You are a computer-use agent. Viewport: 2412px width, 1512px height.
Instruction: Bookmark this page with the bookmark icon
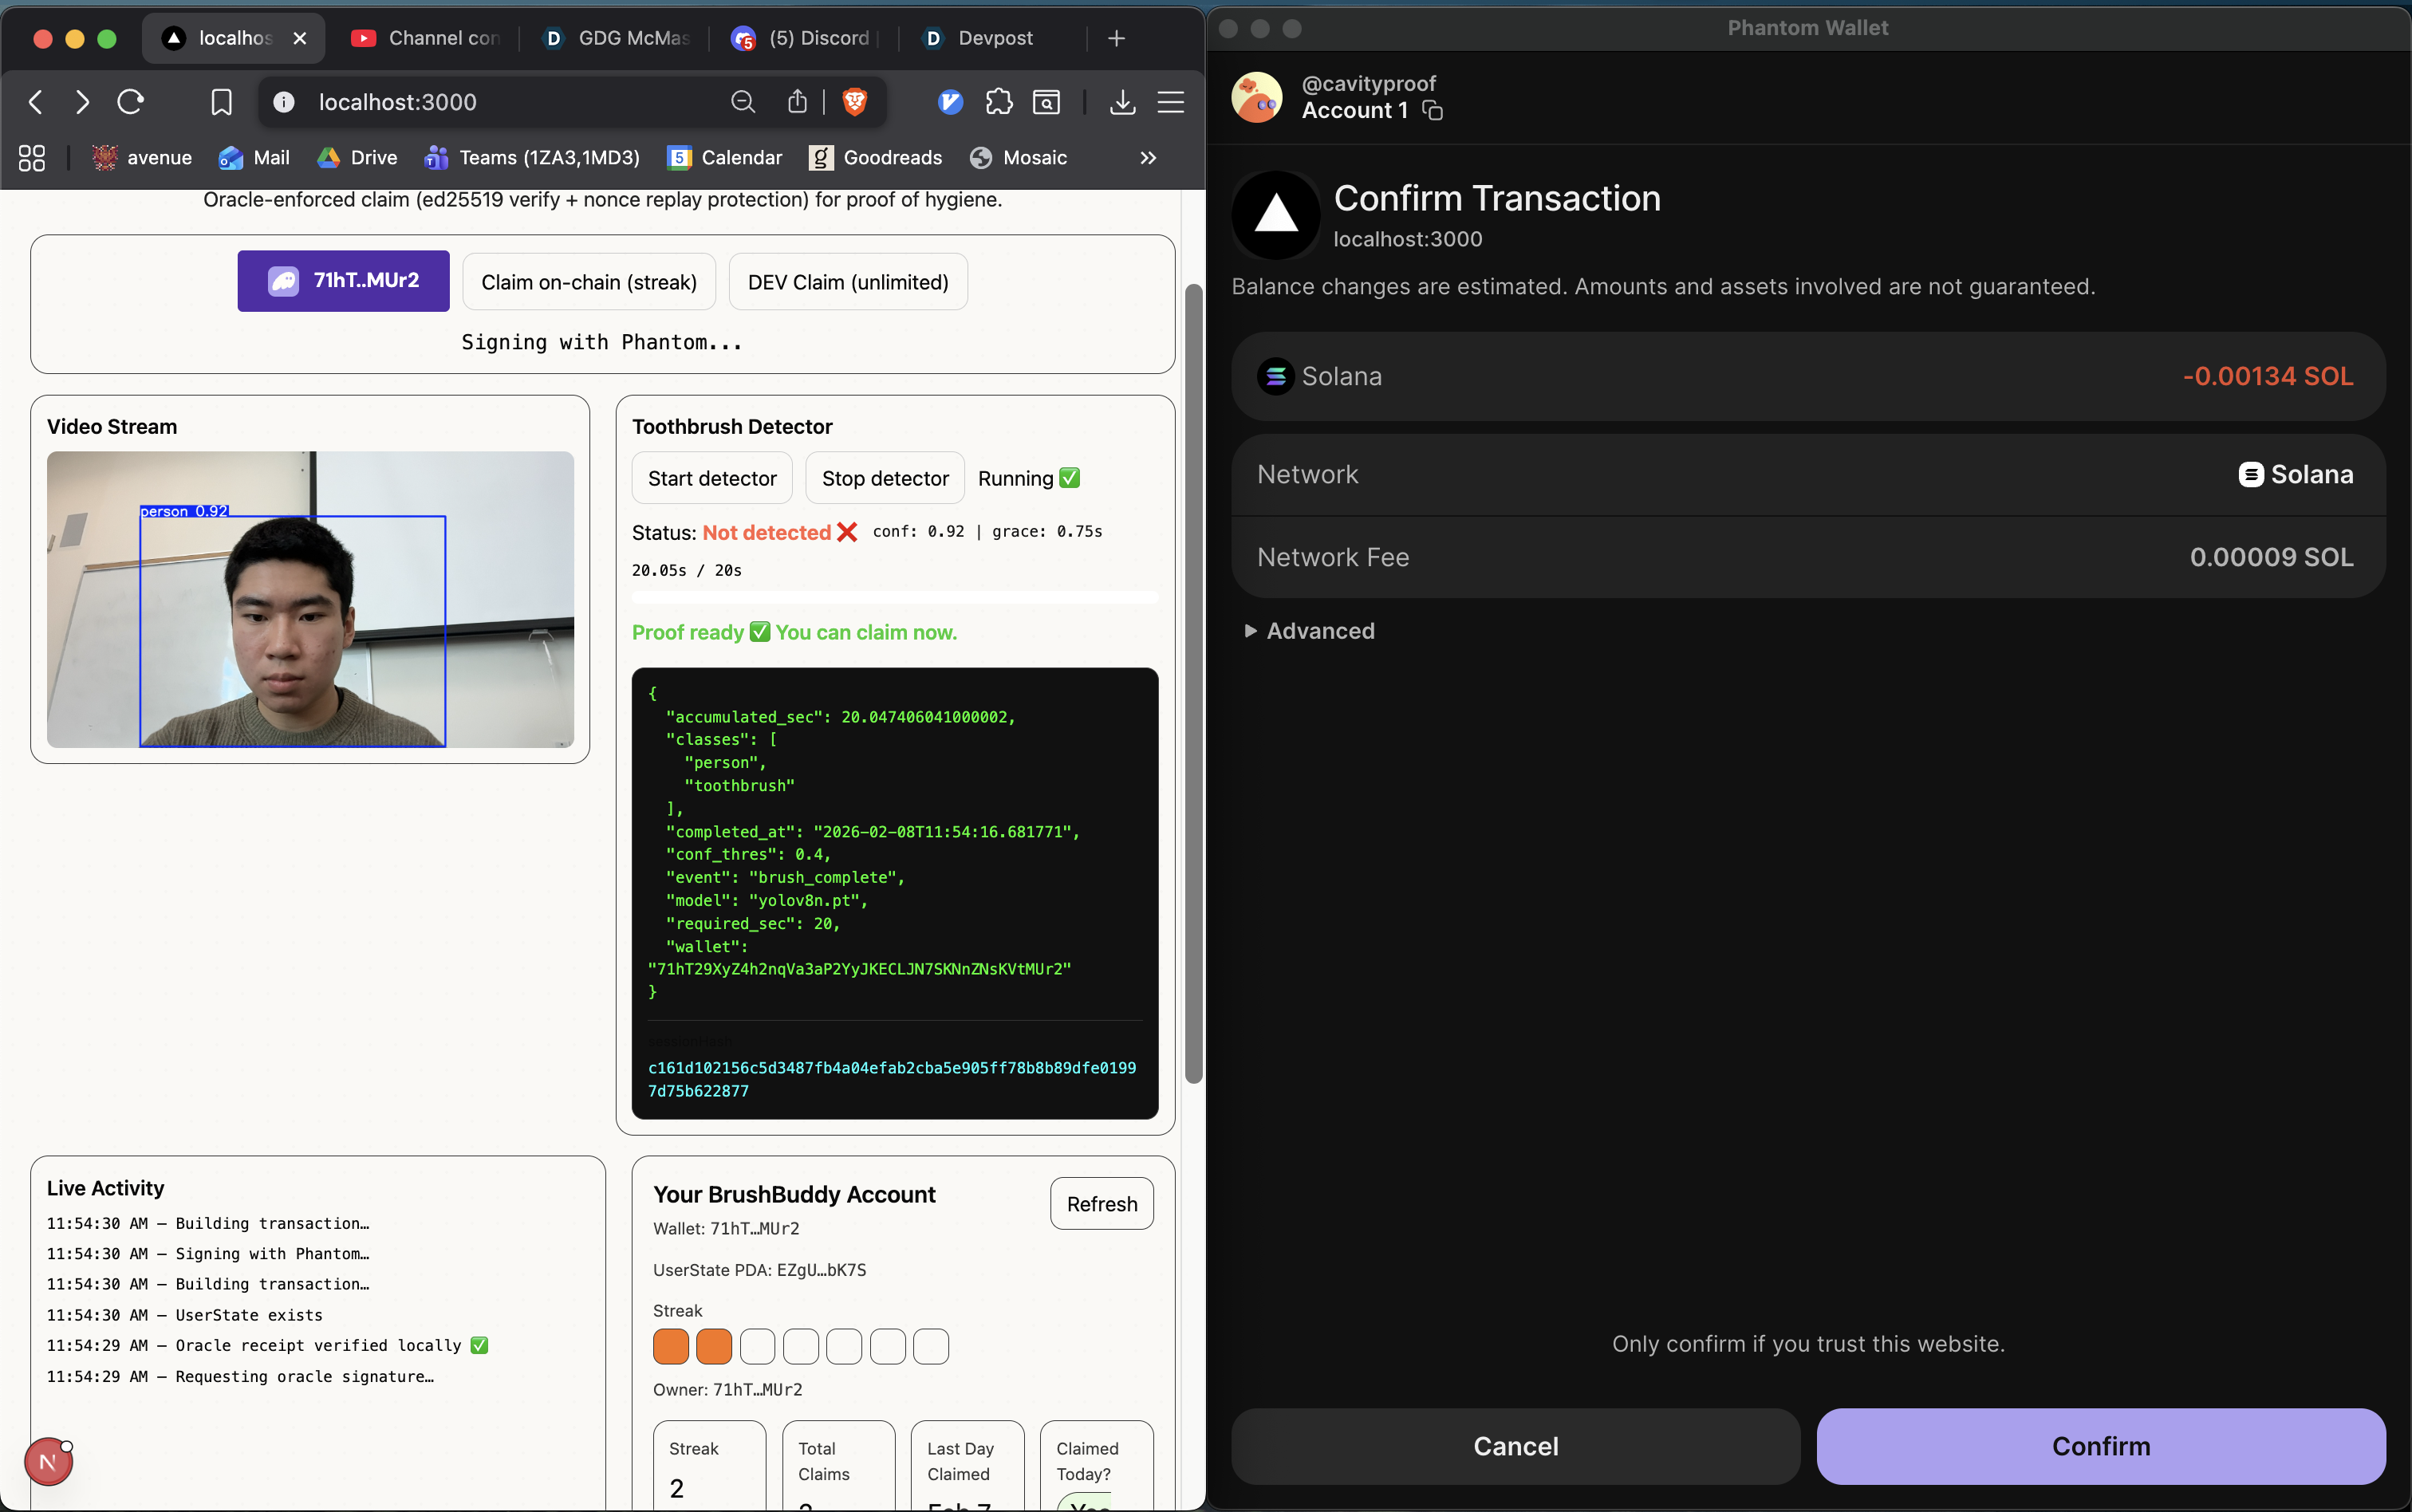[x=221, y=102]
